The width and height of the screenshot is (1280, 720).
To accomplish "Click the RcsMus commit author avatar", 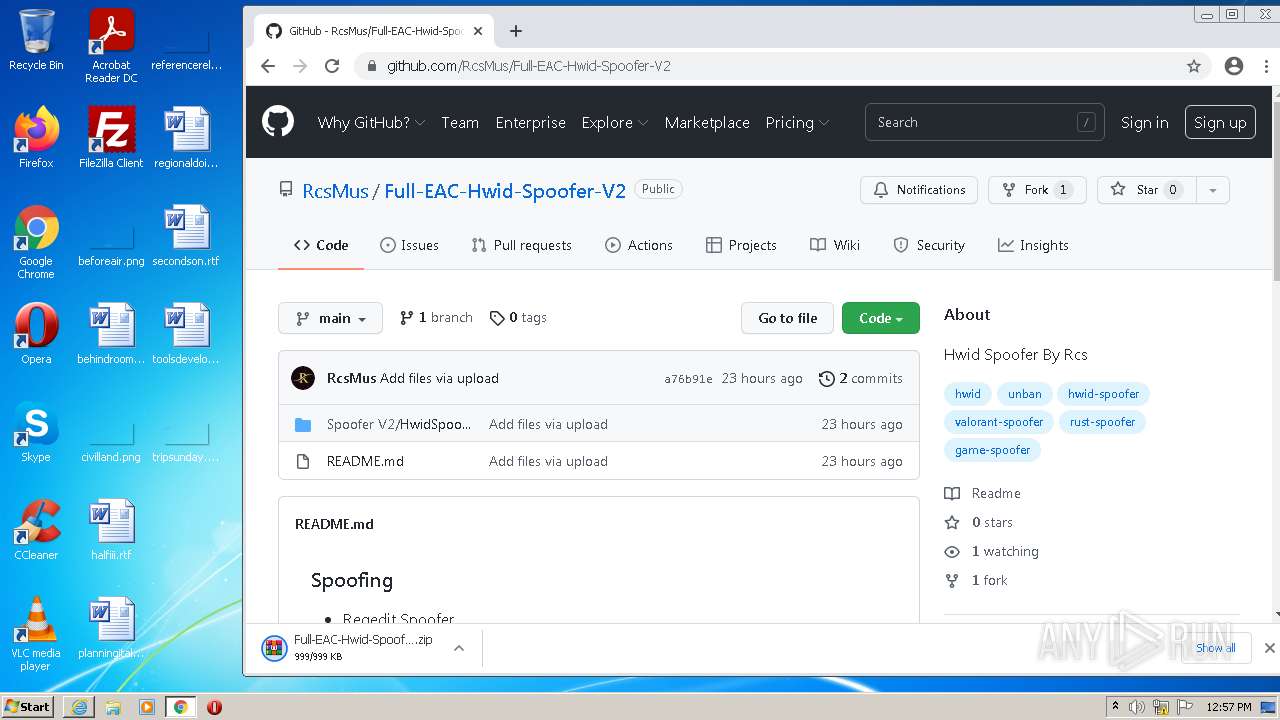I will pos(303,378).
